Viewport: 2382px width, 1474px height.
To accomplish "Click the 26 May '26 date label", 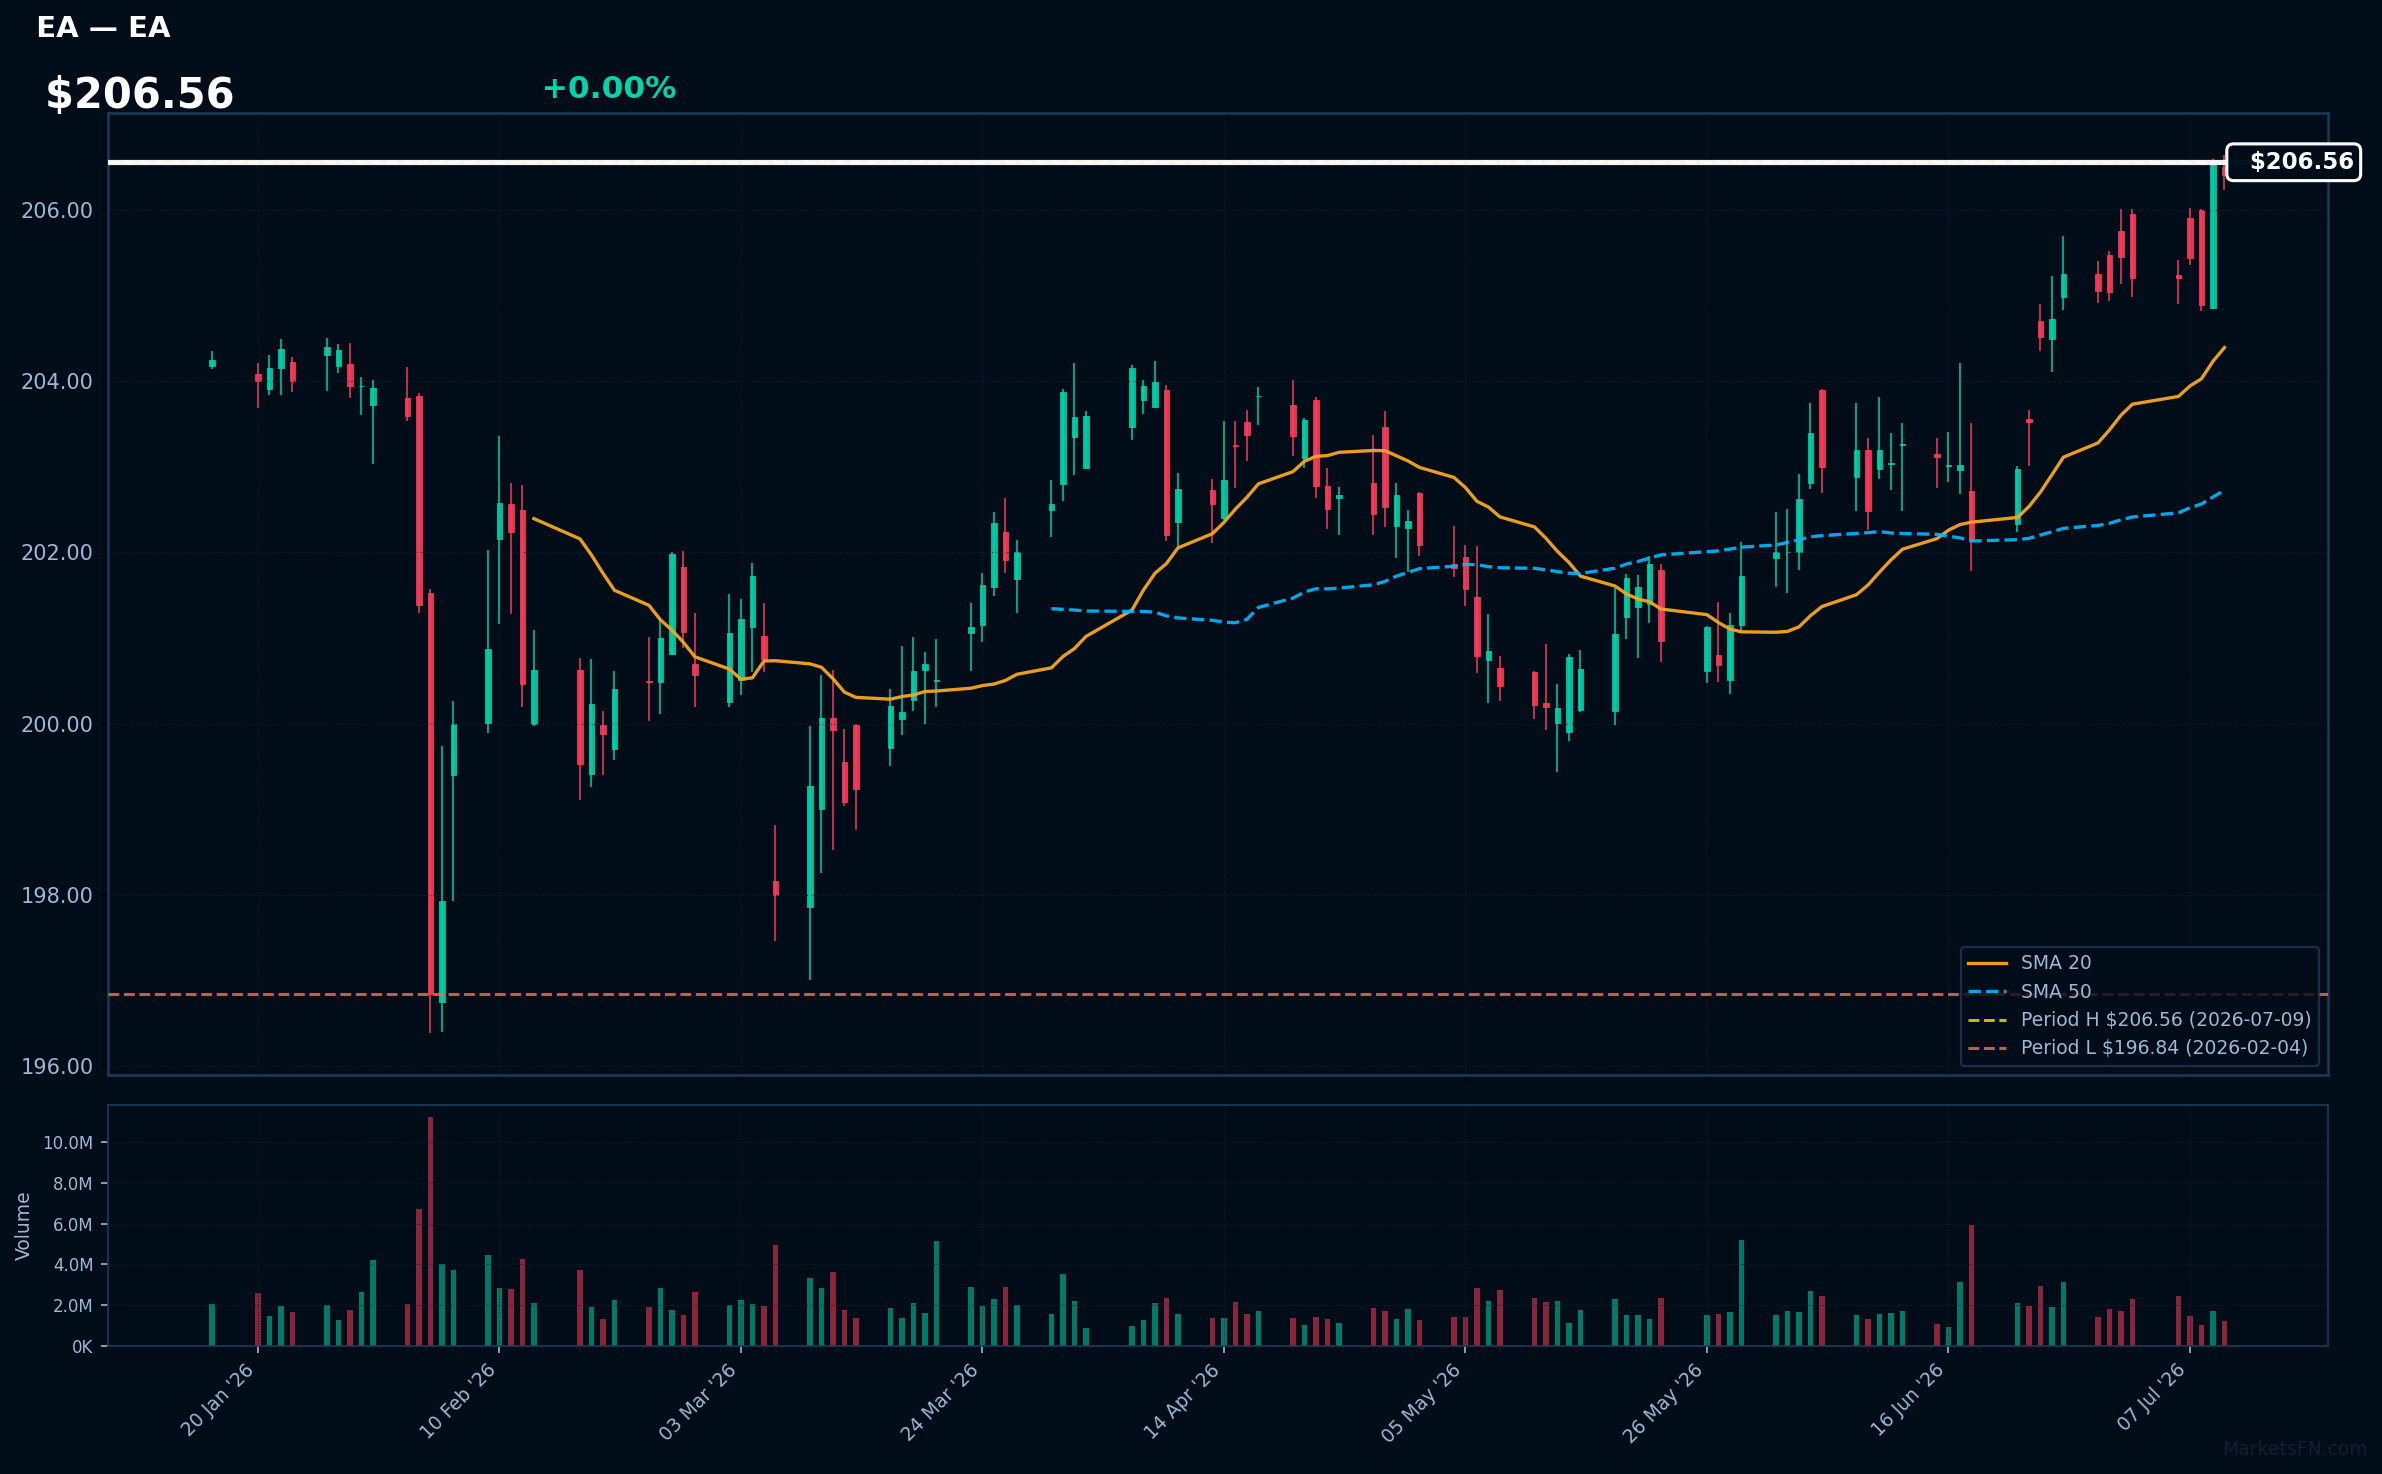I will click(x=1663, y=1400).
